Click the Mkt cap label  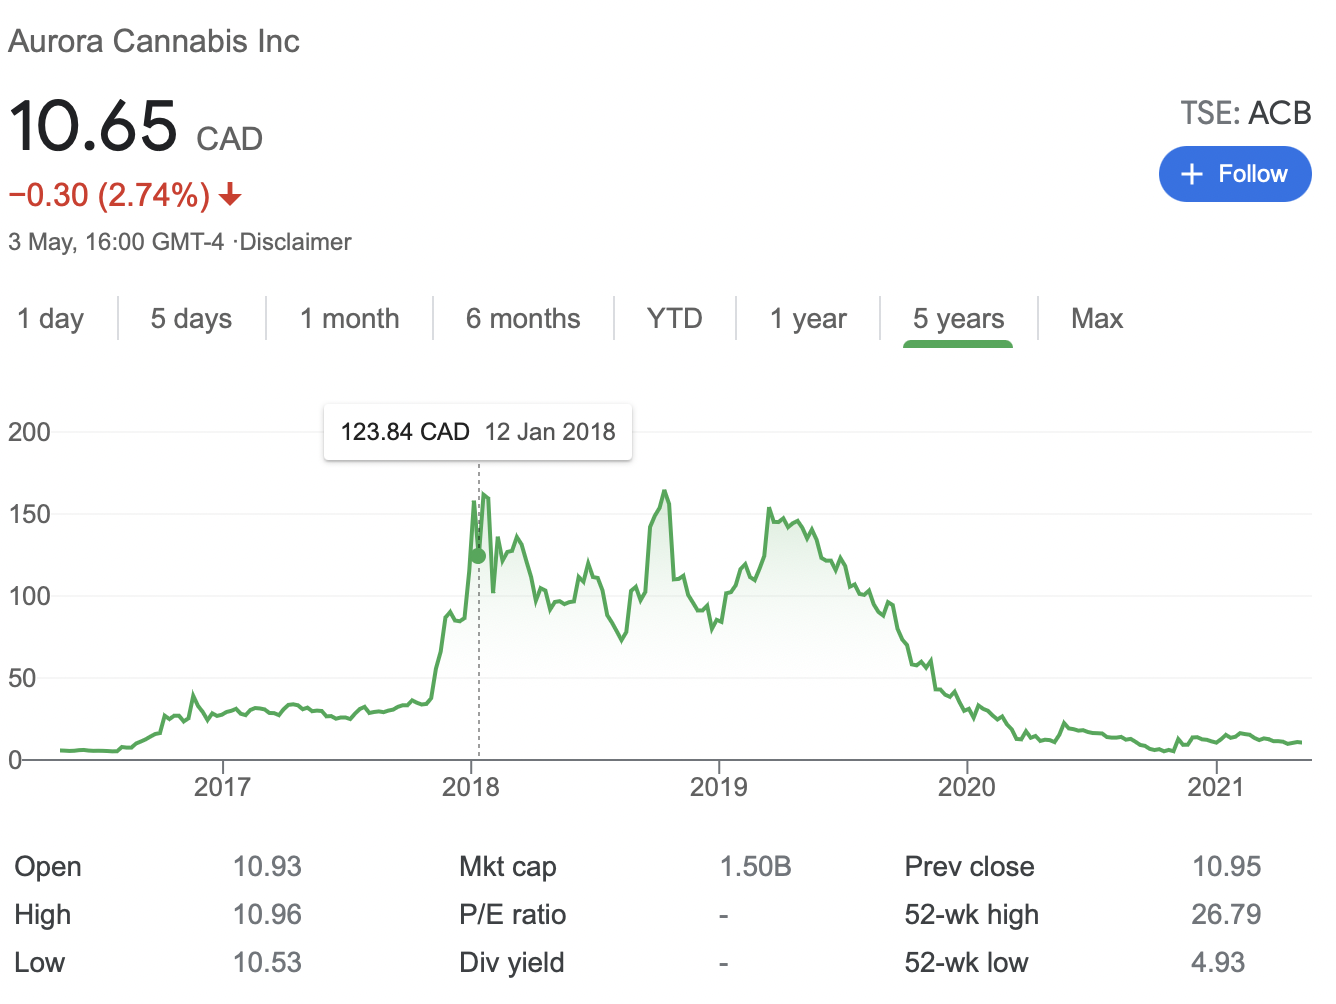pos(508,867)
